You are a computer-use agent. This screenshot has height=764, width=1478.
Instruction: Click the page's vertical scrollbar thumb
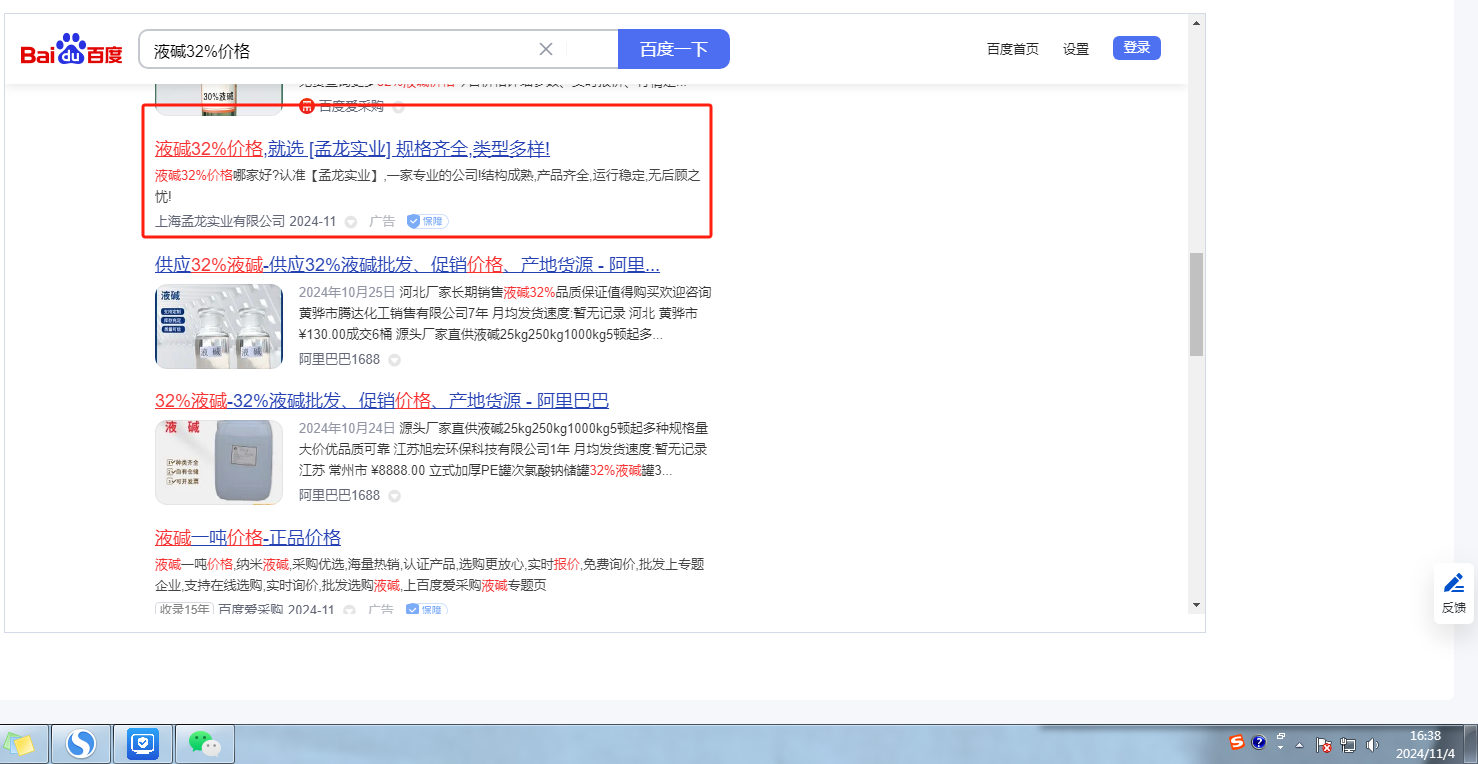click(1196, 304)
